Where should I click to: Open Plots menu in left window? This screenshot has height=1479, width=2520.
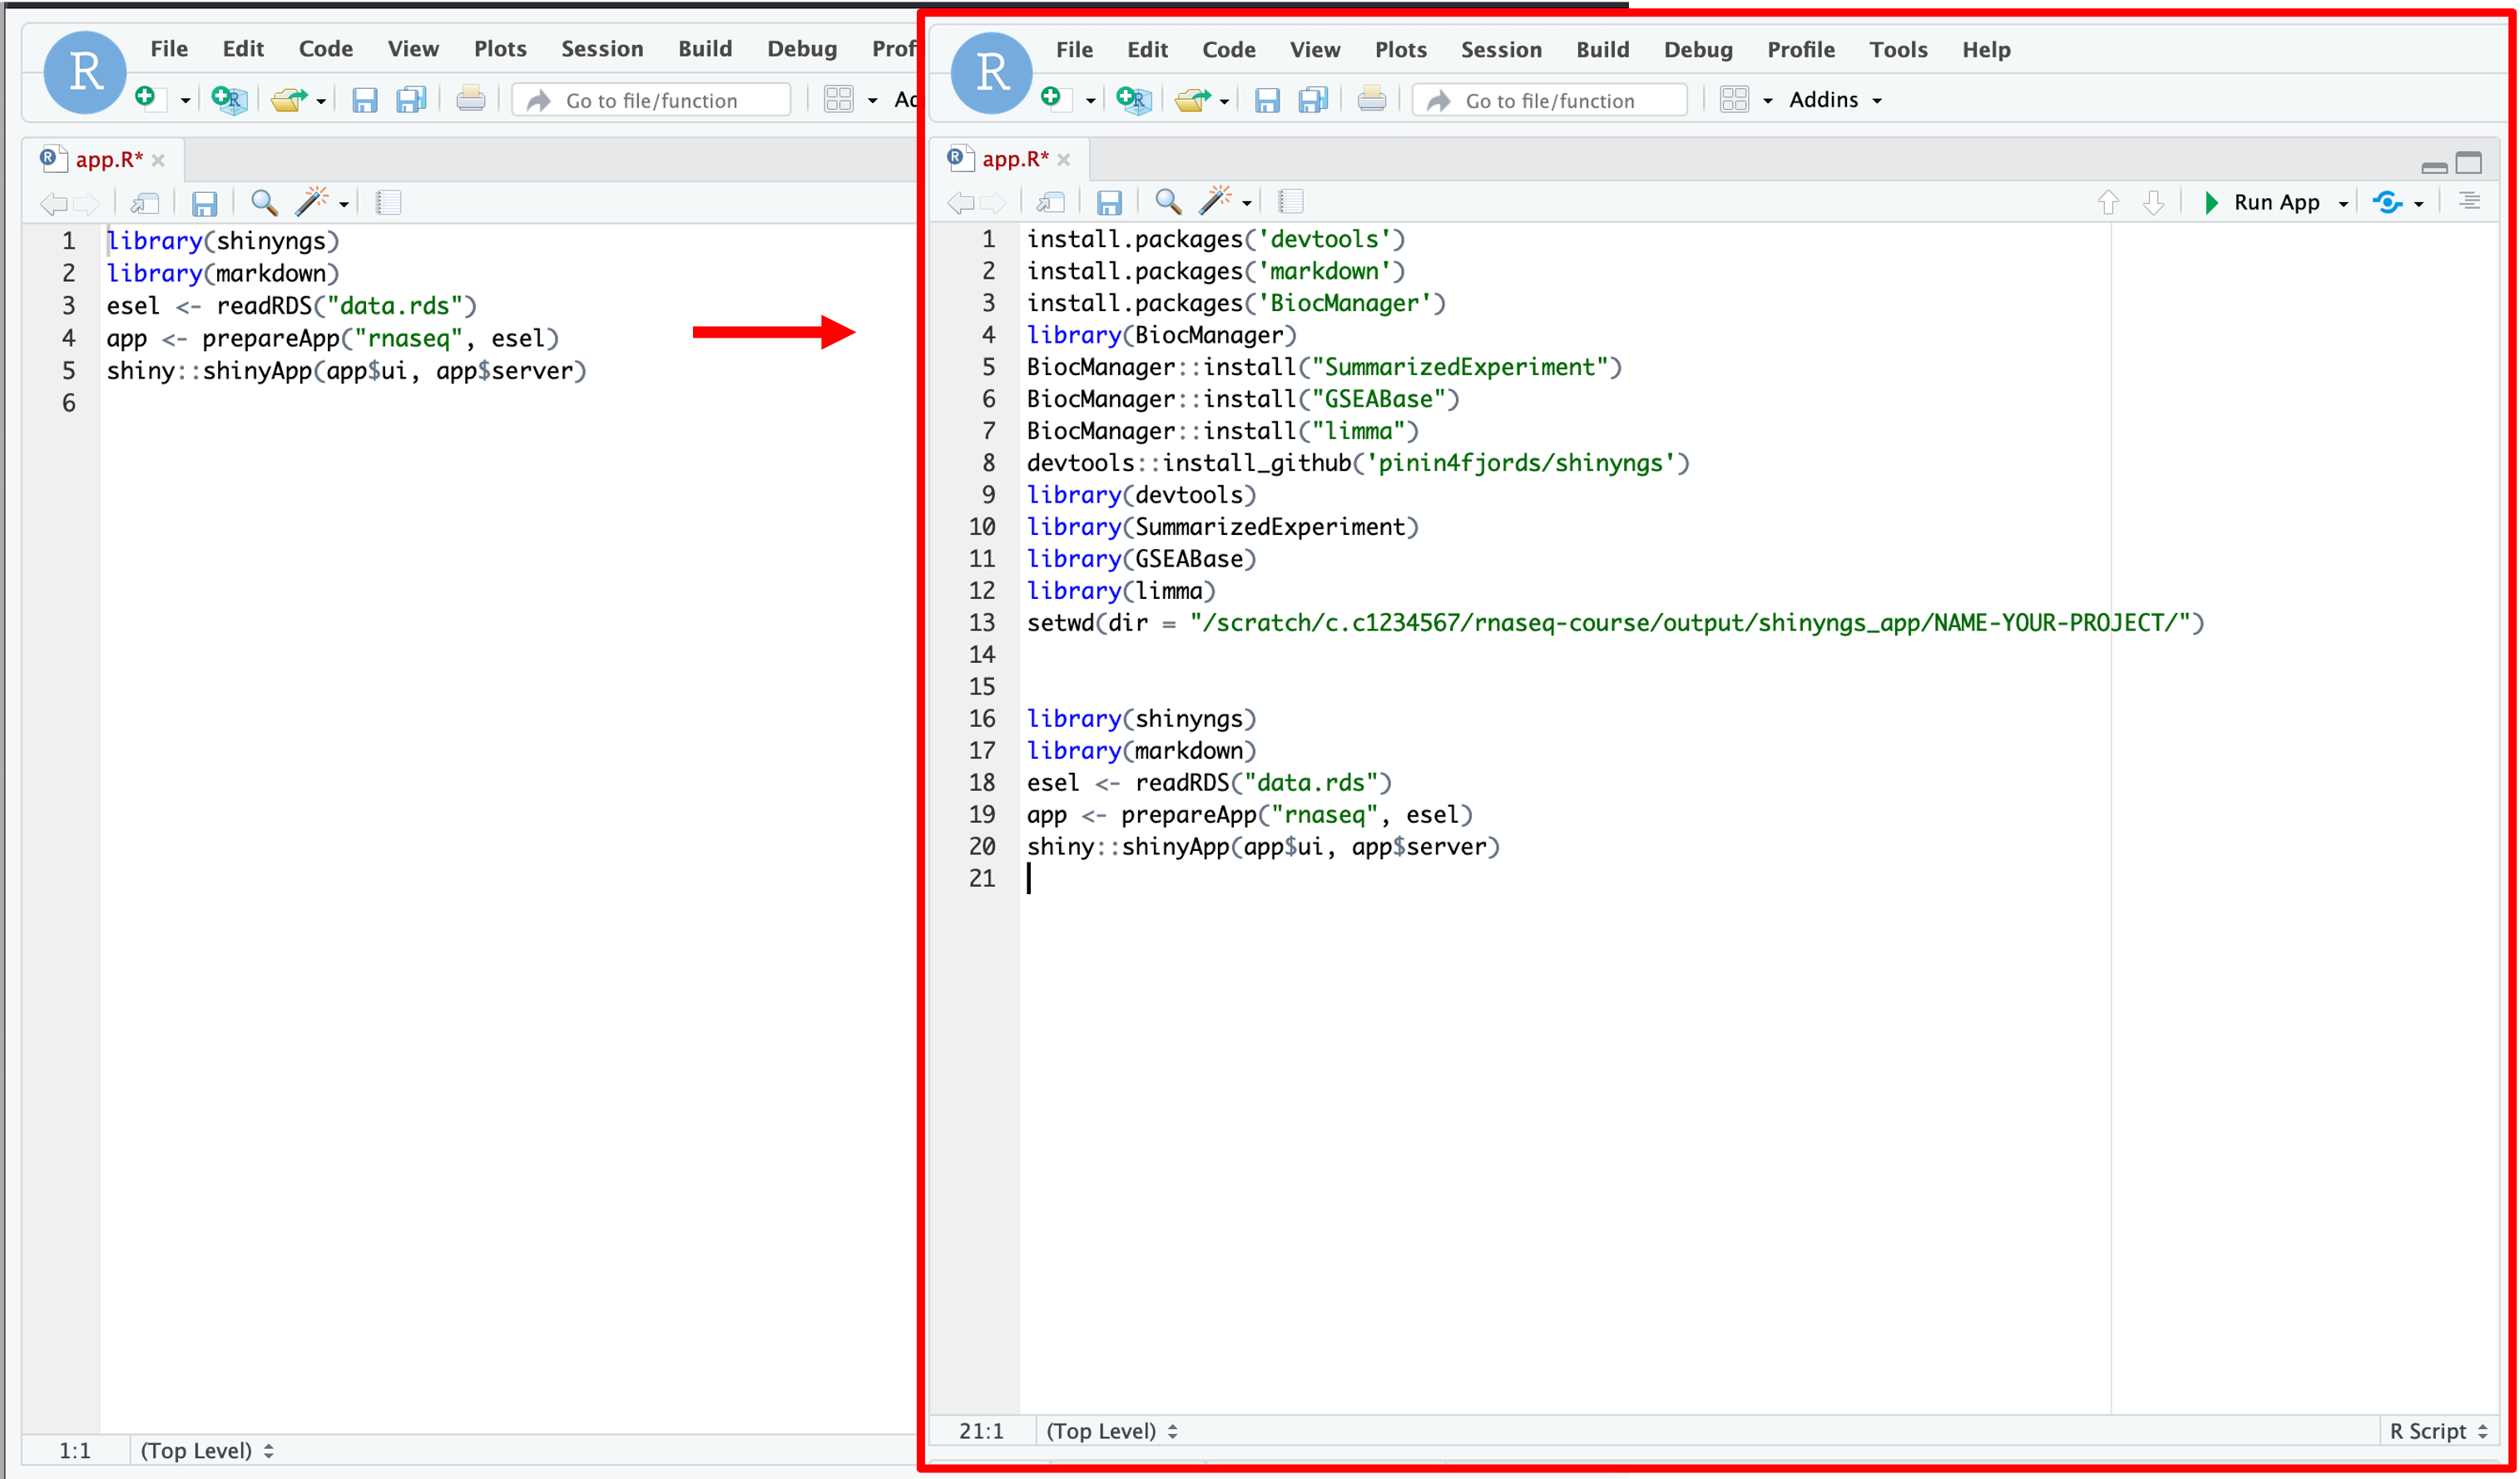pyautogui.click(x=500, y=48)
